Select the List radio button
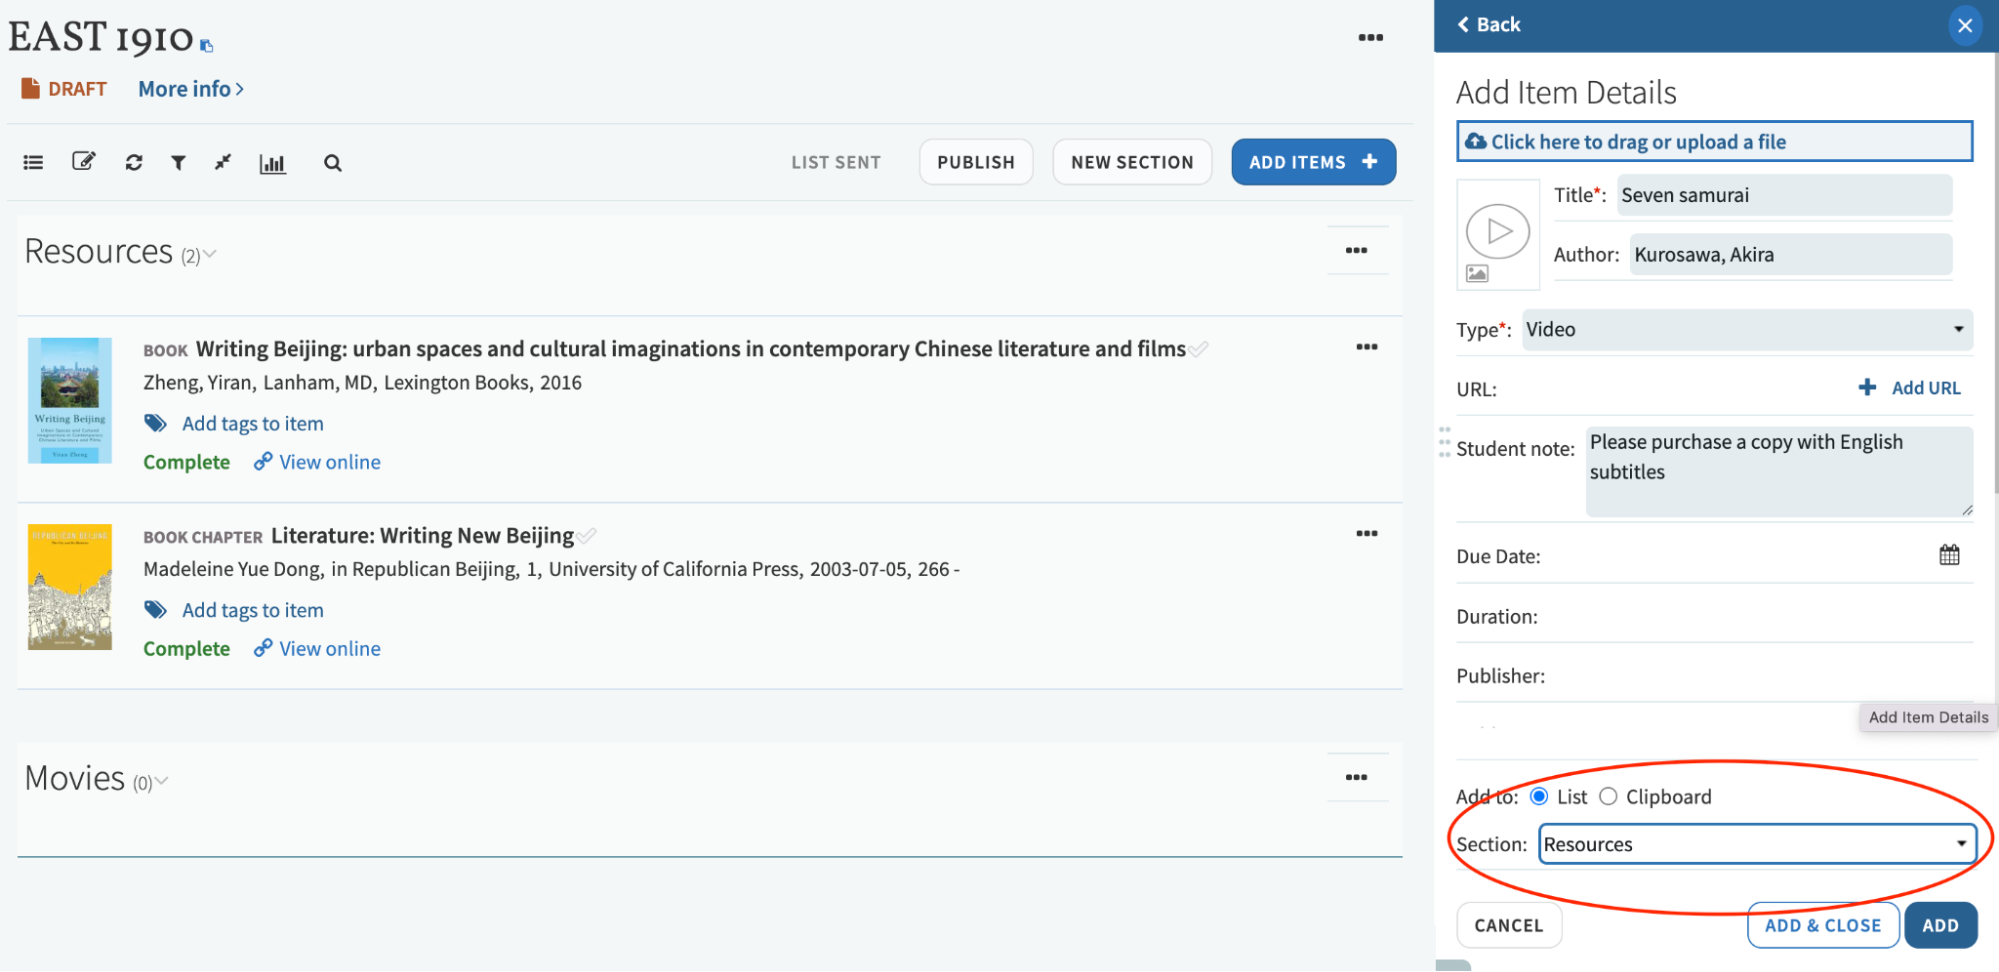Image resolution: width=1999 pixels, height=972 pixels. pyautogui.click(x=1537, y=796)
